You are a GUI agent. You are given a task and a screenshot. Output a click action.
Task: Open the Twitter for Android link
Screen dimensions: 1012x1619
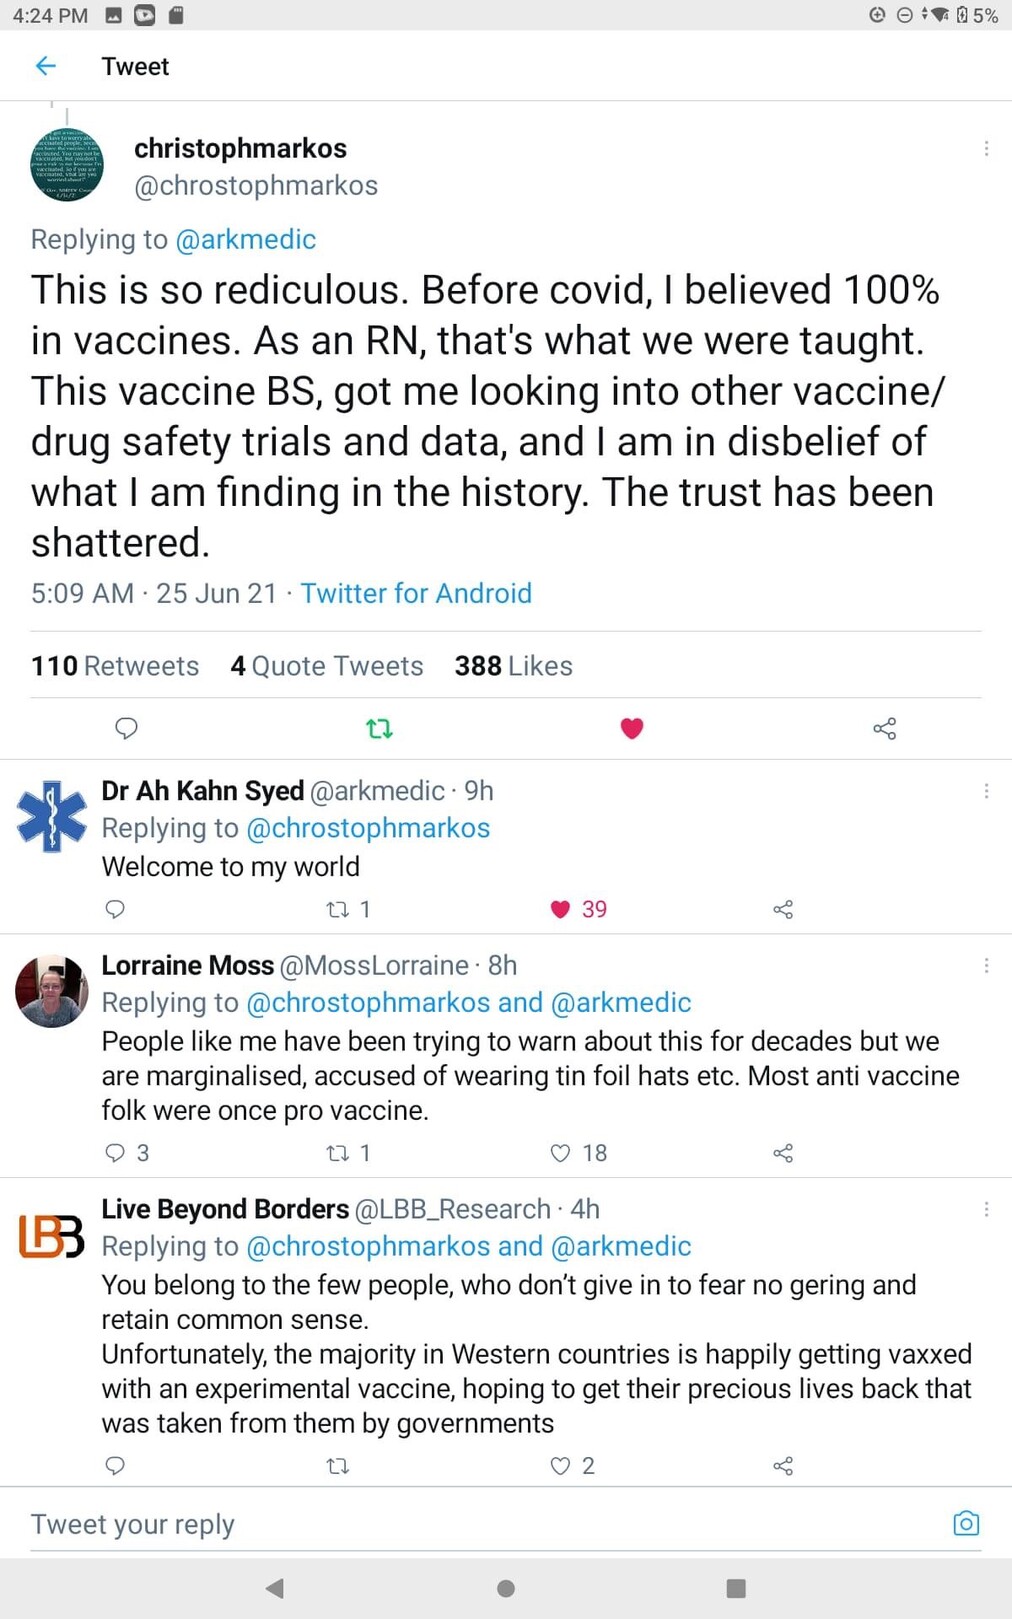(x=416, y=593)
